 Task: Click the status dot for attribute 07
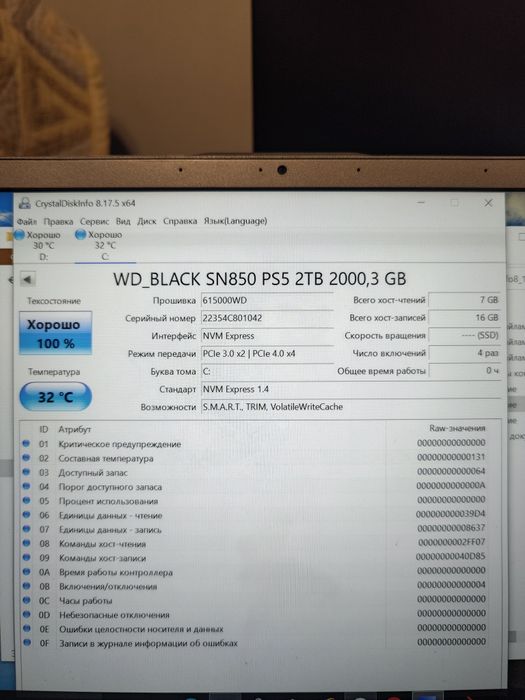click(26, 529)
